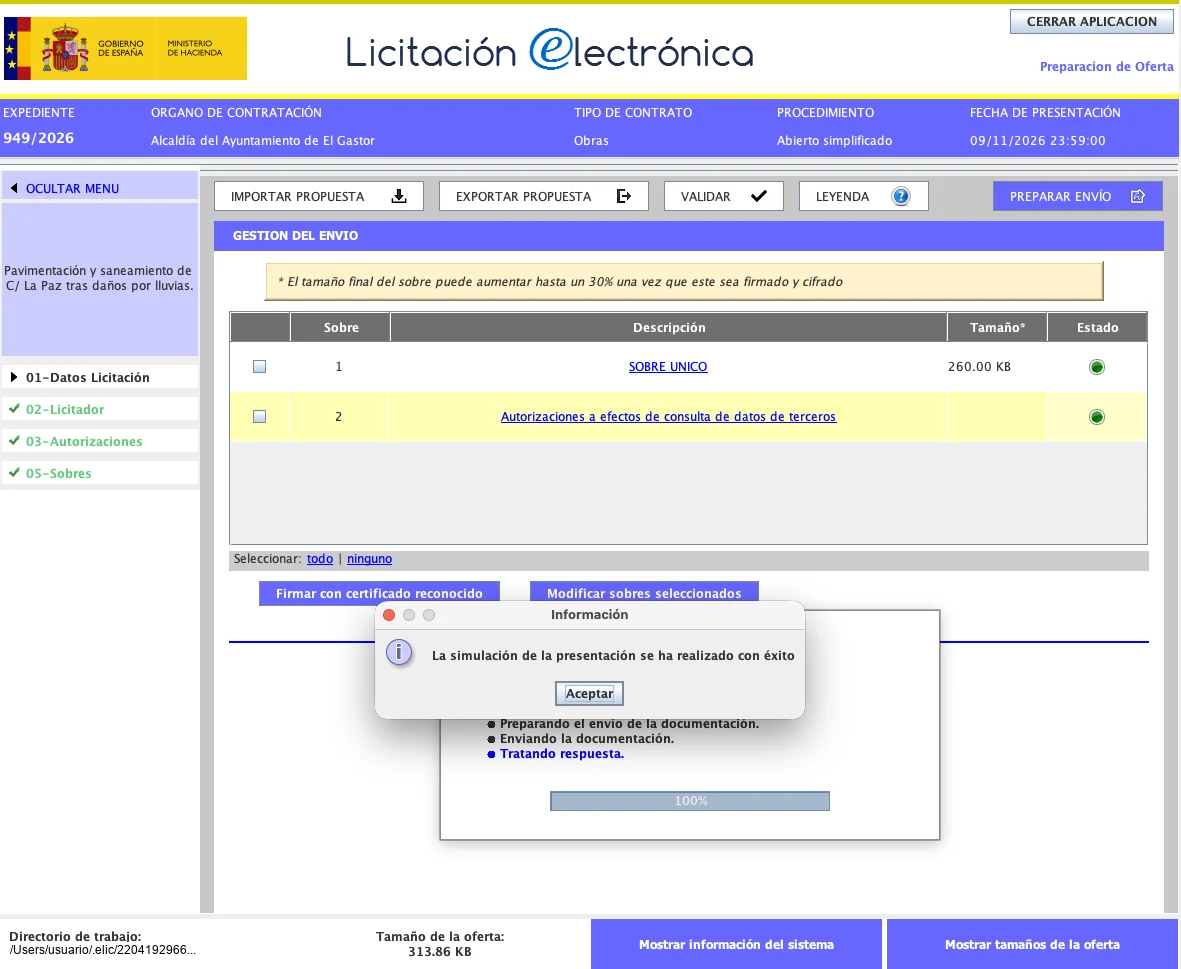The width and height of the screenshot is (1181, 969).
Task: Open the SOBRE UNICO link
Action: [668, 367]
